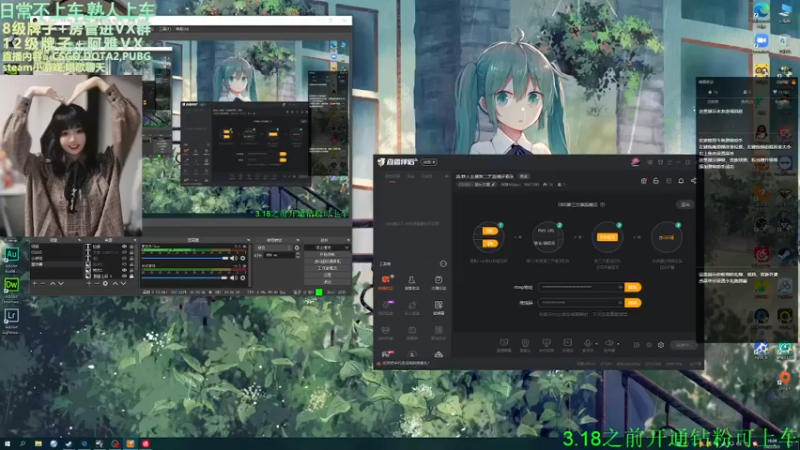This screenshot has width=800, height=450.
Task: Click Settings (设置) button in OBS controls
Action: click(327, 274)
